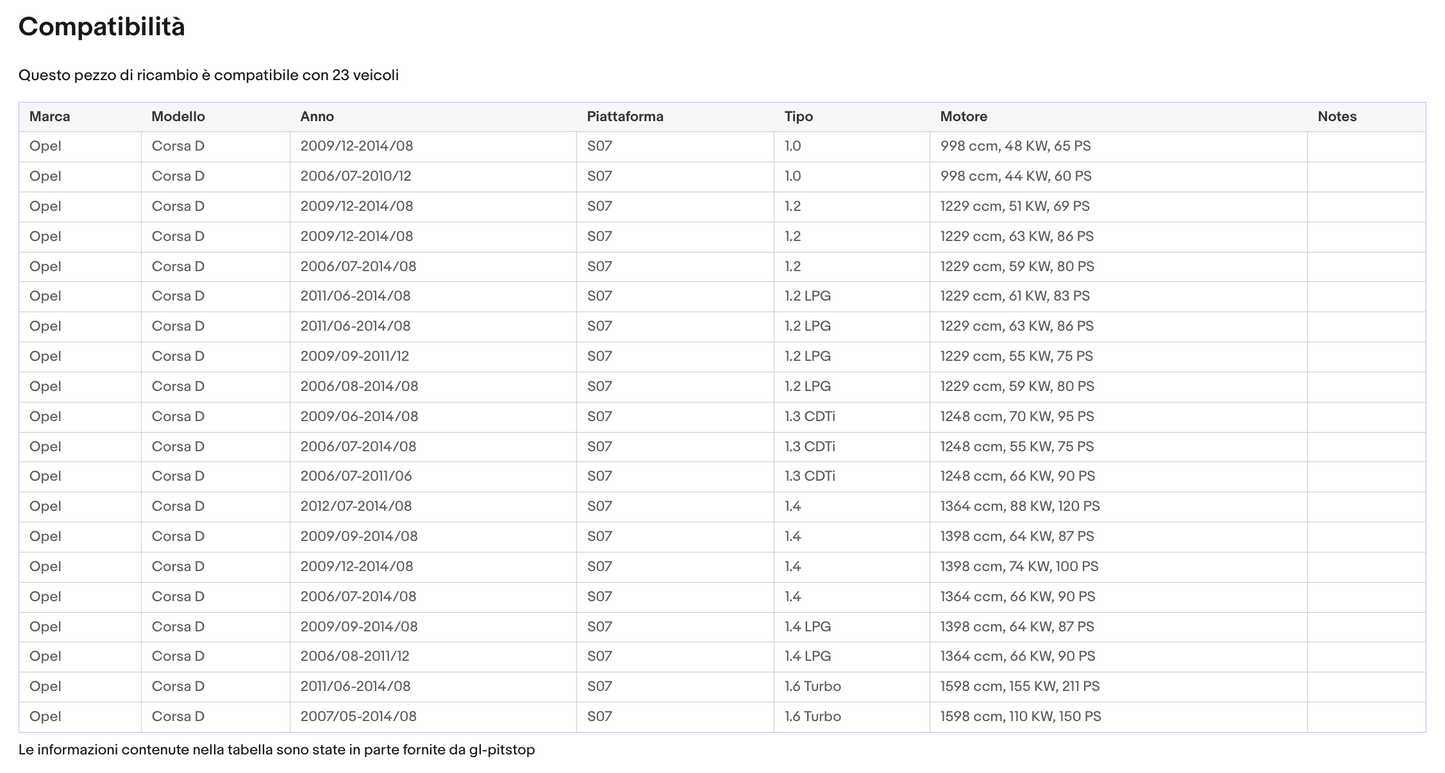Click the year range 2012/07-2014/08
Screen dimensions: 1445x773
[x=356, y=506]
